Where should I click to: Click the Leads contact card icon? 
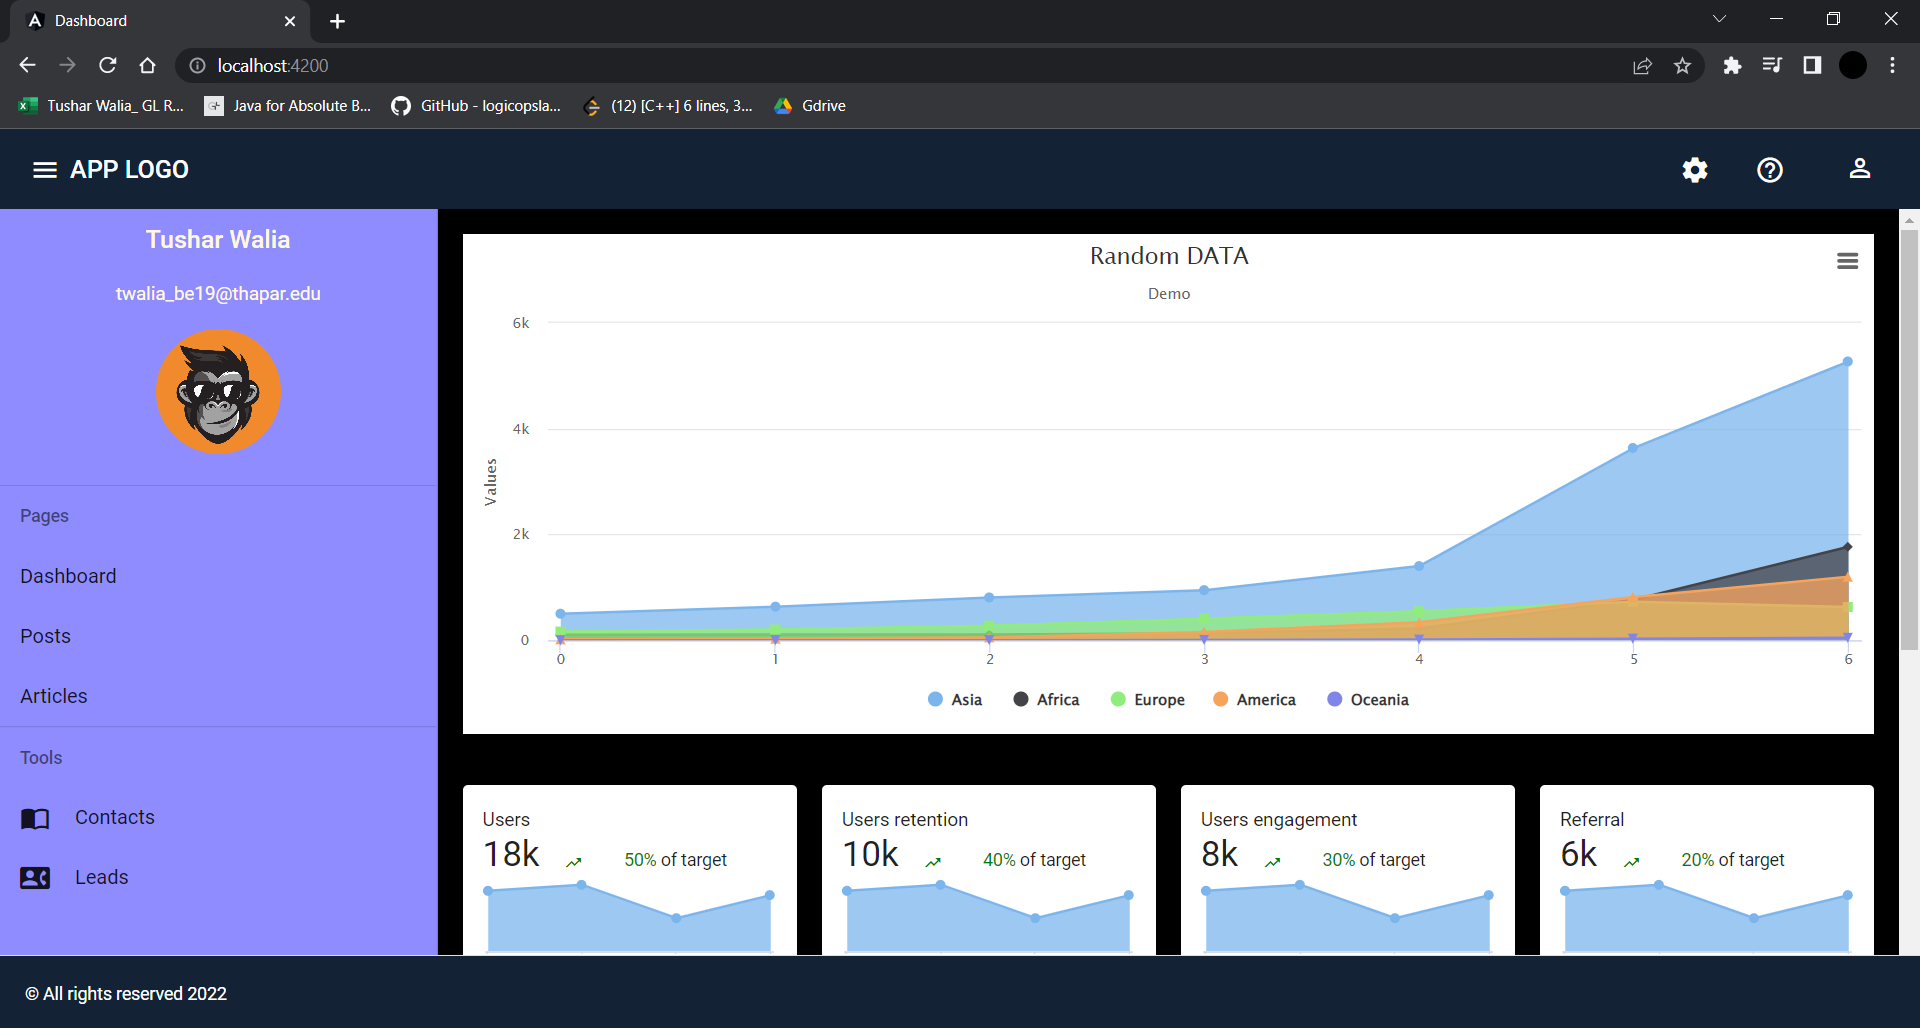coord(35,878)
